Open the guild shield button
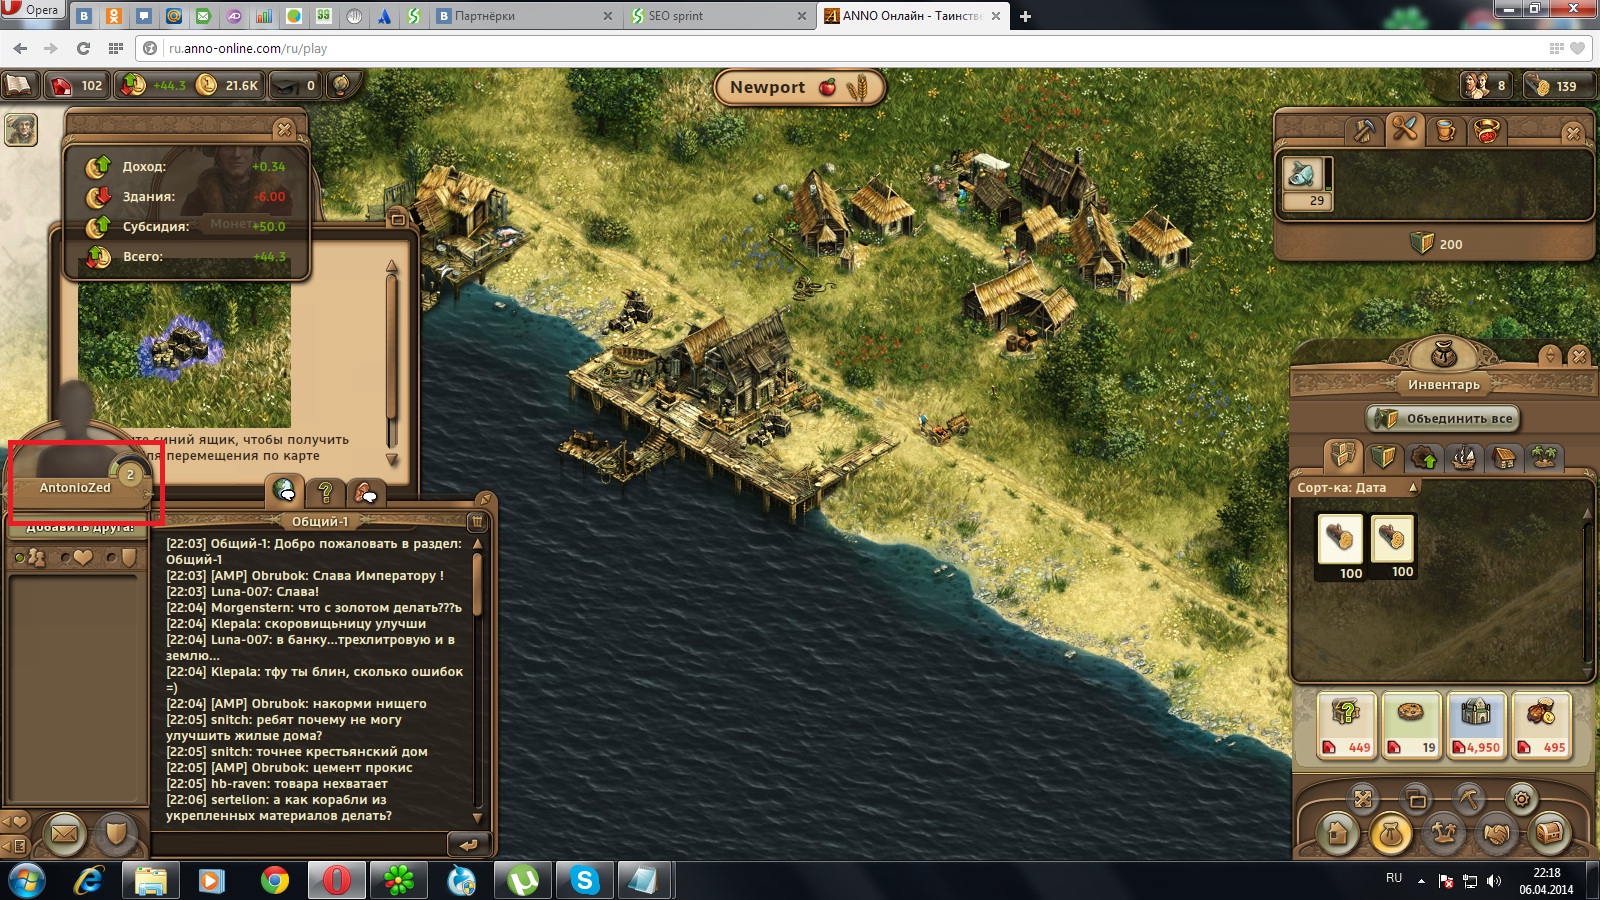Viewport: 1600px width, 900px height. point(116,832)
